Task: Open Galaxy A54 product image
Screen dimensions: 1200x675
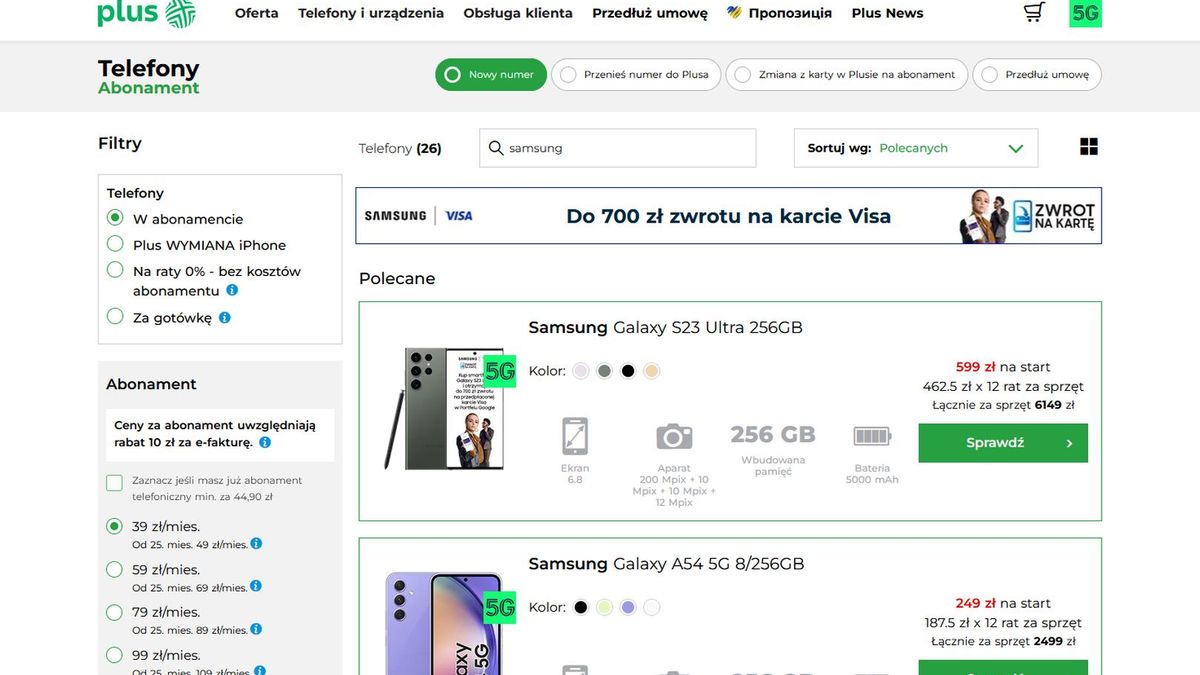Action: 445,623
